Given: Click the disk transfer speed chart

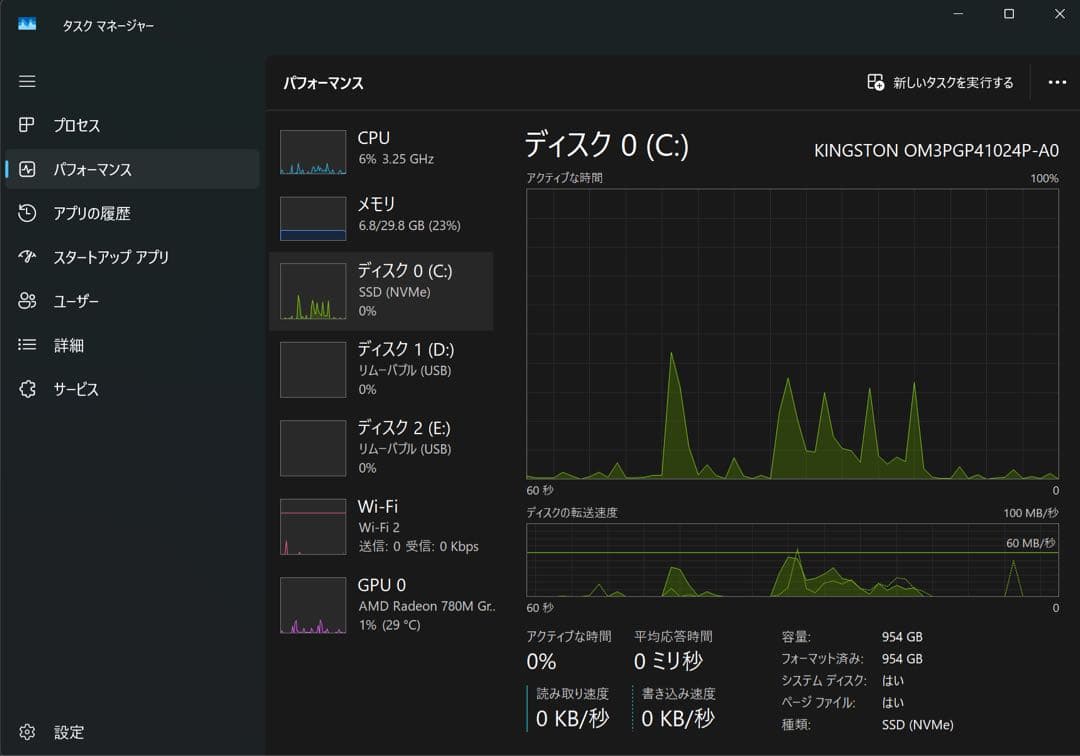Looking at the screenshot, I should 790,563.
